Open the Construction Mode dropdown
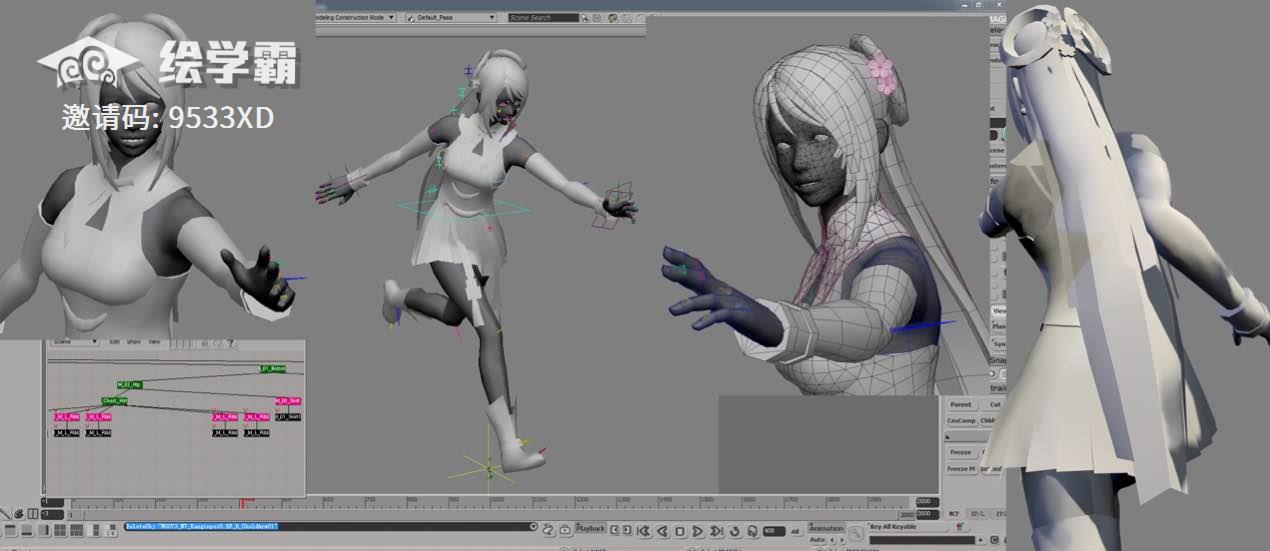Screen dimensions: 1270x551 click(356, 17)
